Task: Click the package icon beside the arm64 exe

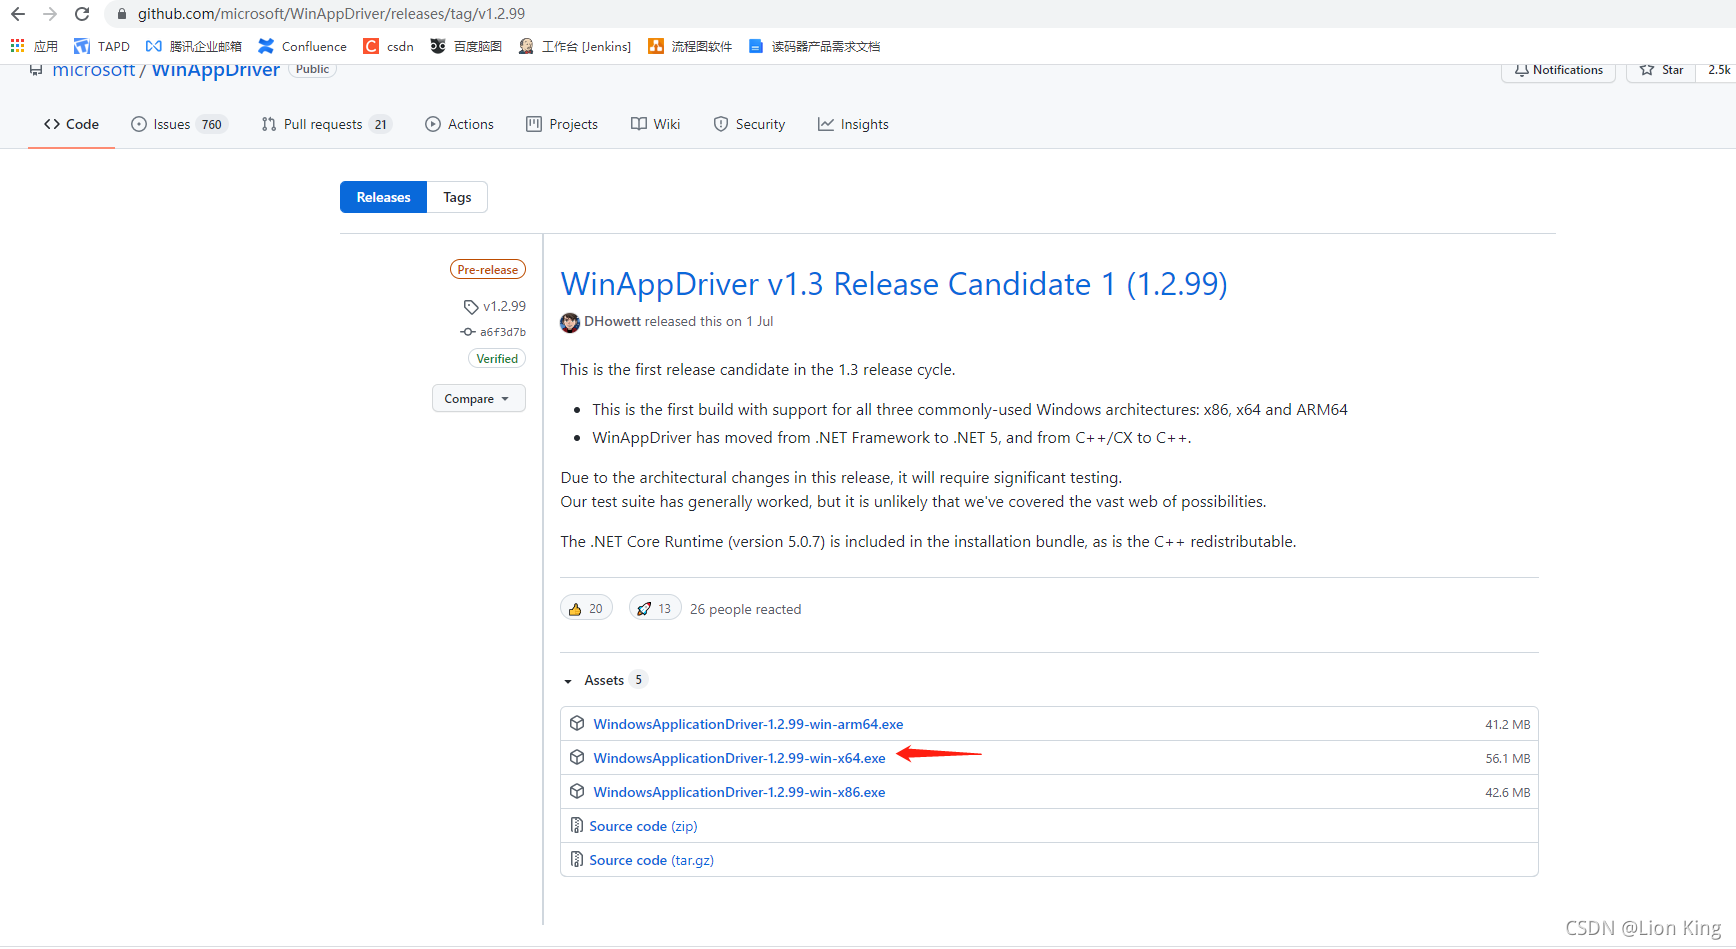Action: 577,723
